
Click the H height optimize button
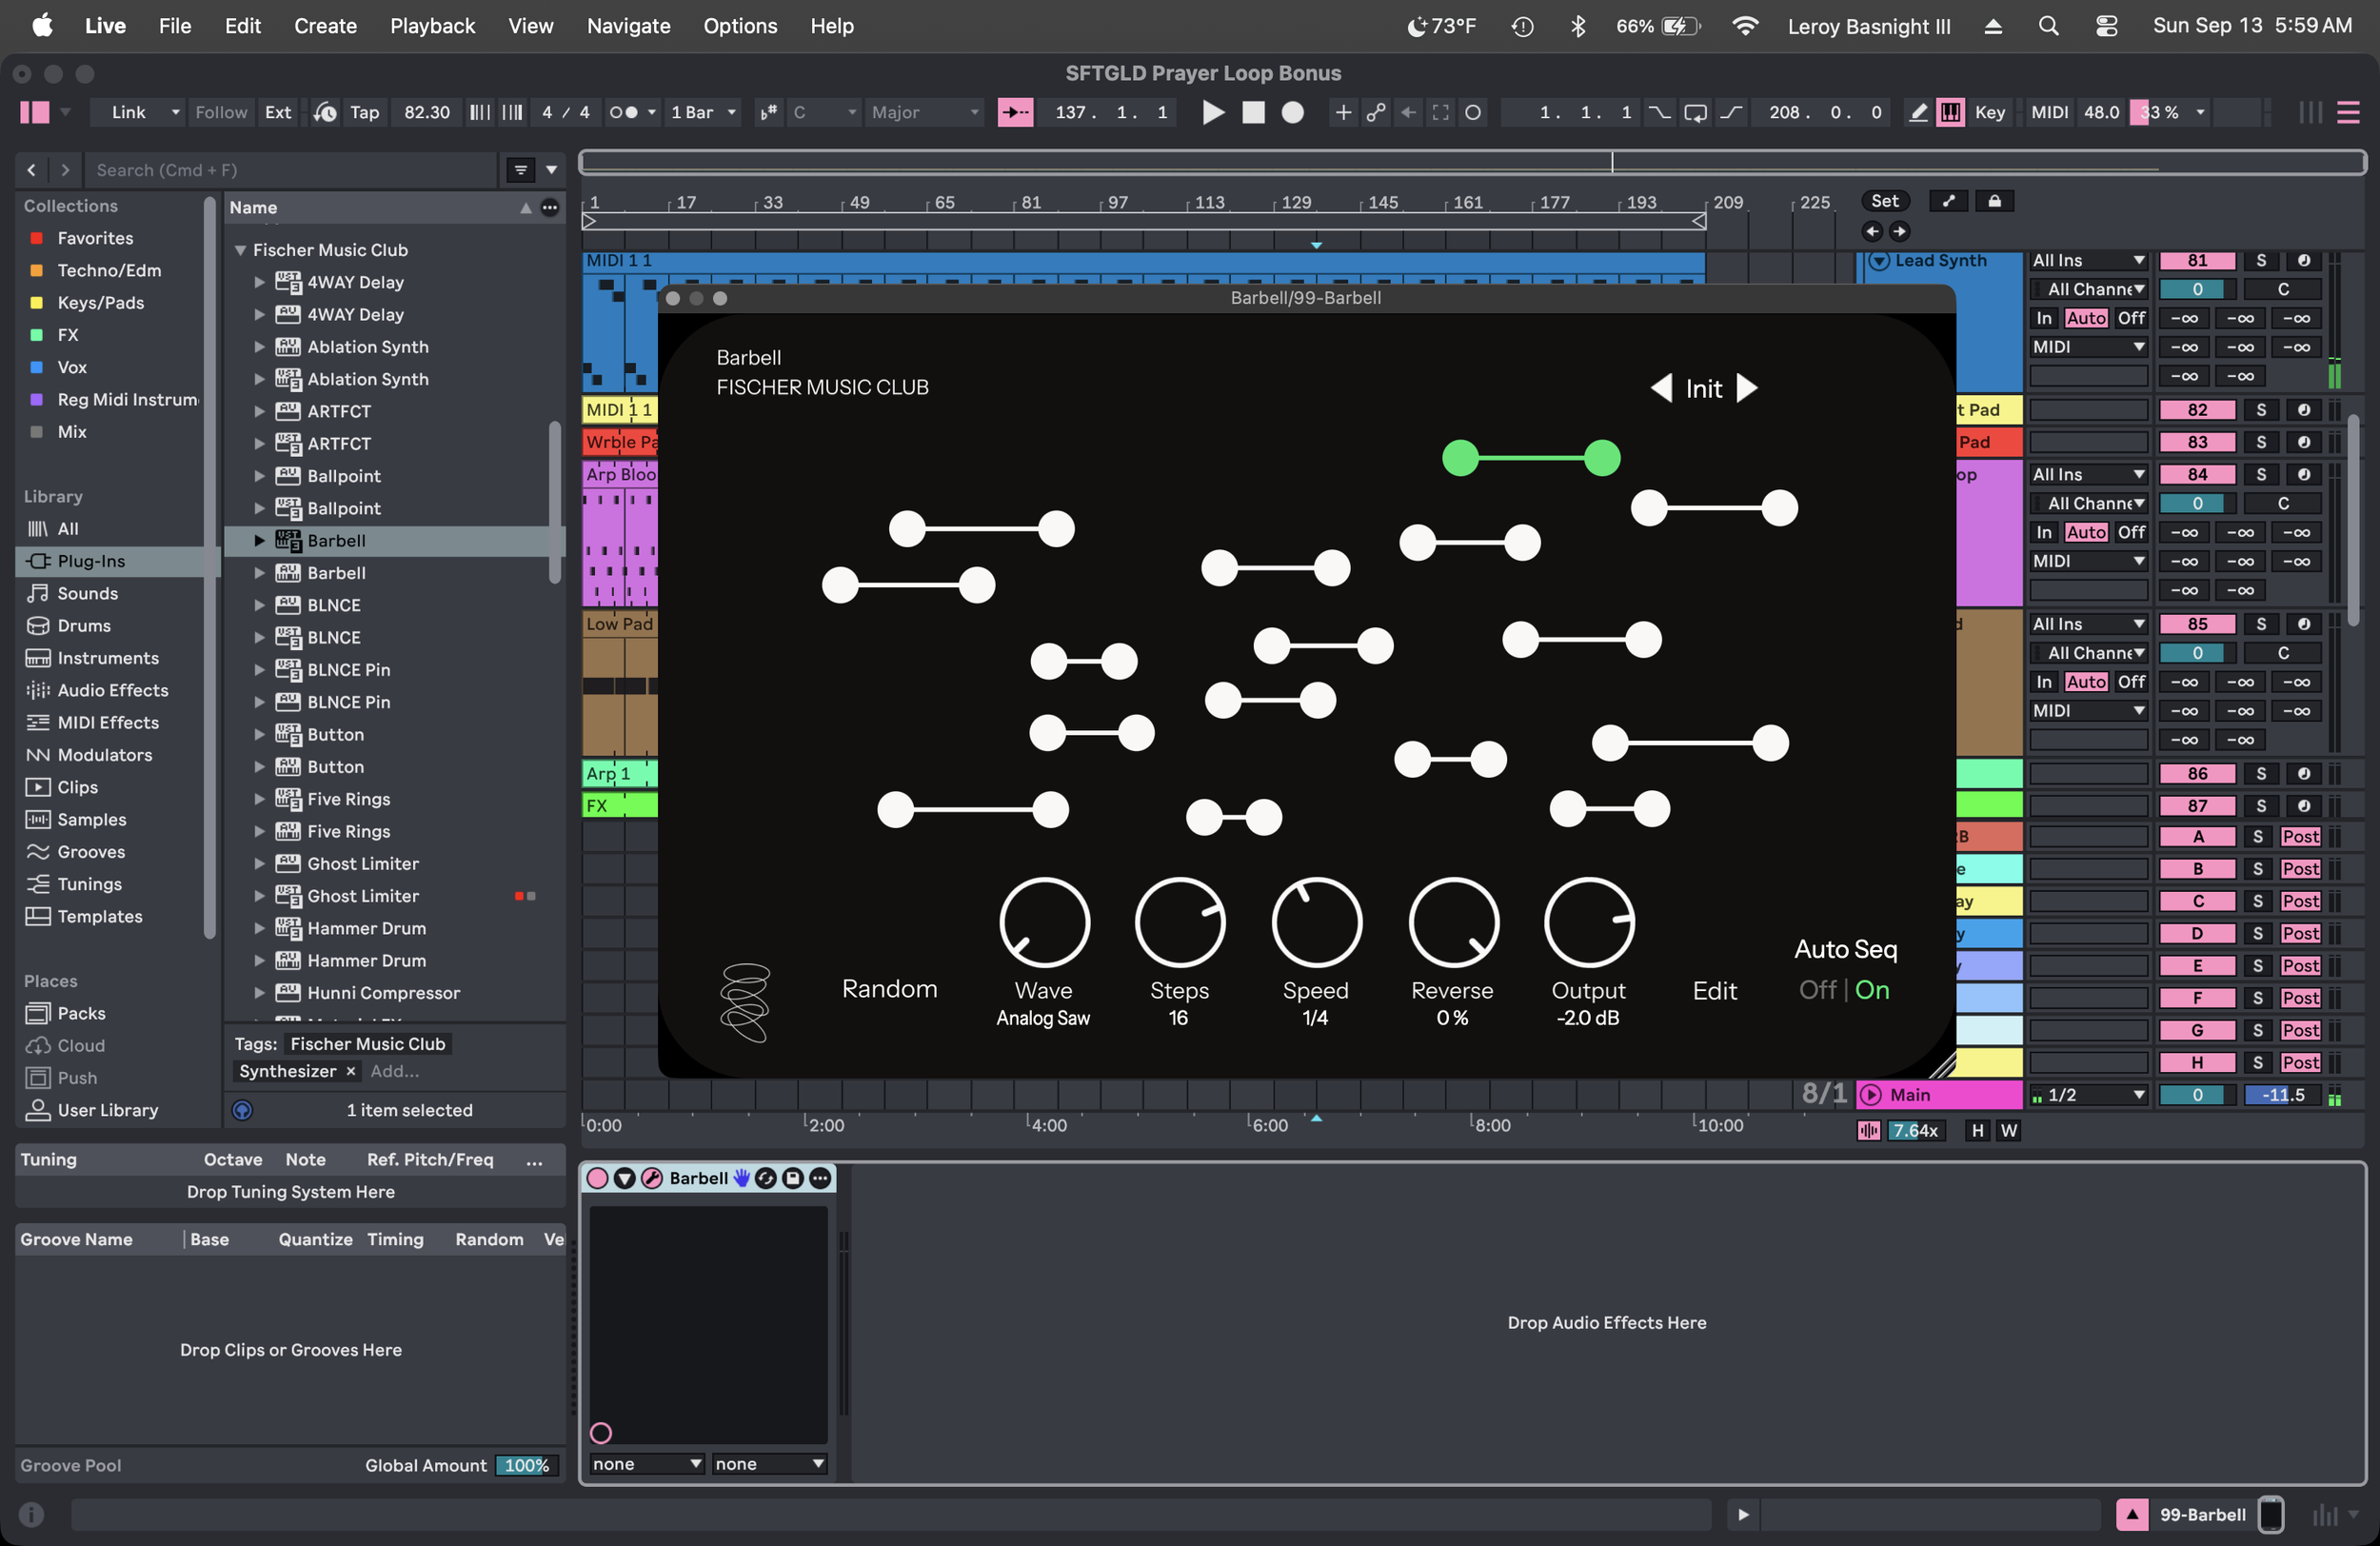point(1977,1131)
